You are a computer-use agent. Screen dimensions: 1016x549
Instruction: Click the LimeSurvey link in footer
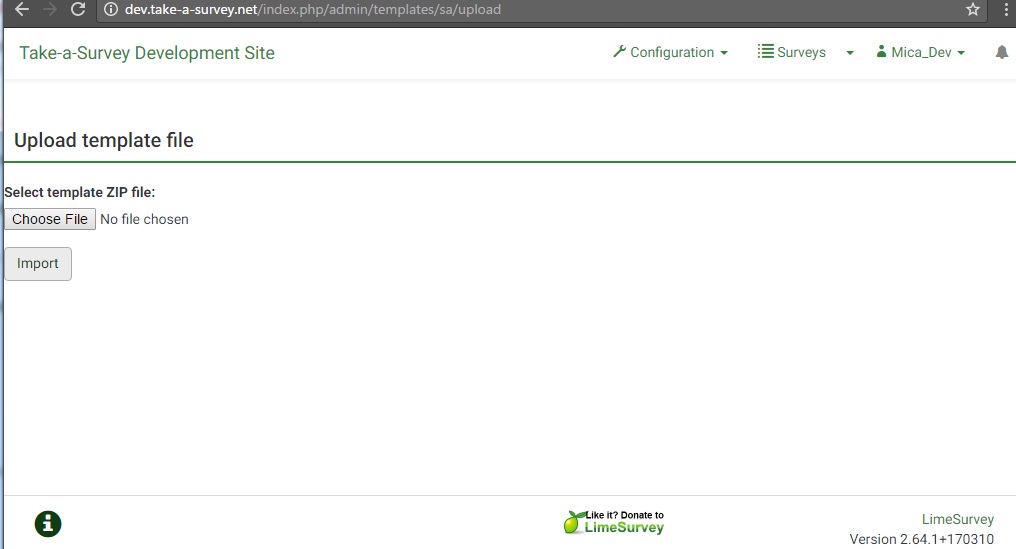(x=958, y=519)
